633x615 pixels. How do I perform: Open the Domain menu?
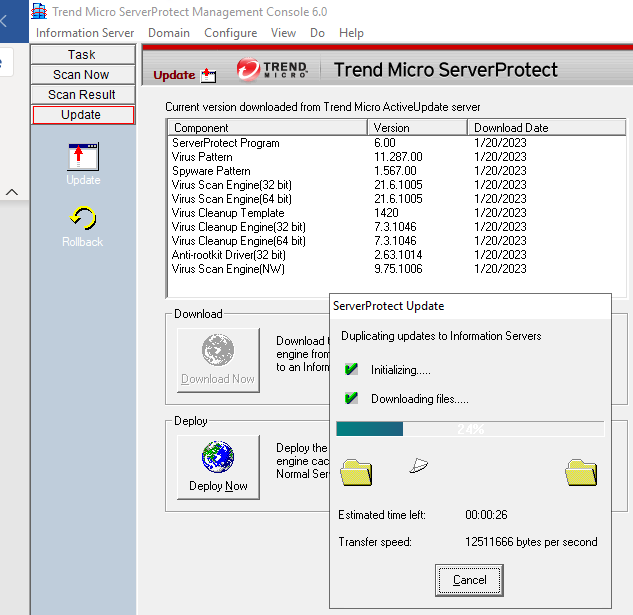[x=169, y=33]
